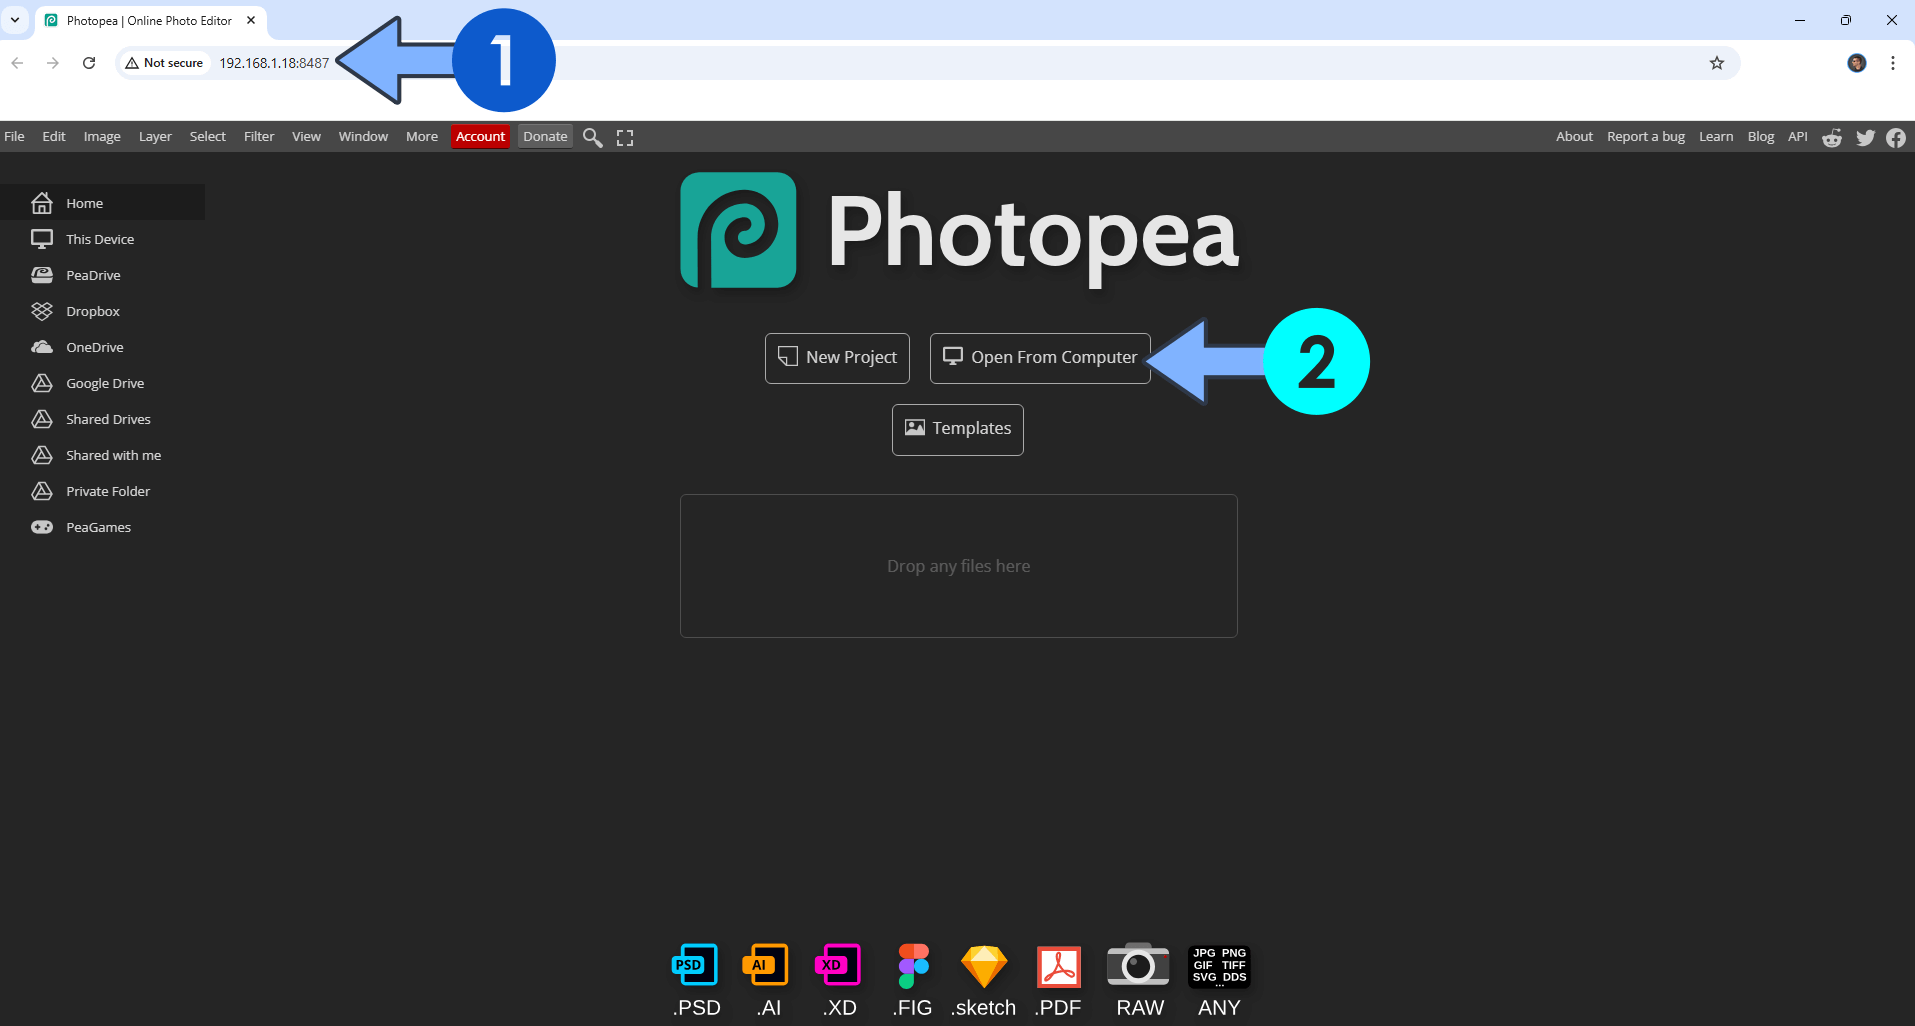Open the Image menu
The height and width of the screenshot is (1026, 1915).
[102, 137]
